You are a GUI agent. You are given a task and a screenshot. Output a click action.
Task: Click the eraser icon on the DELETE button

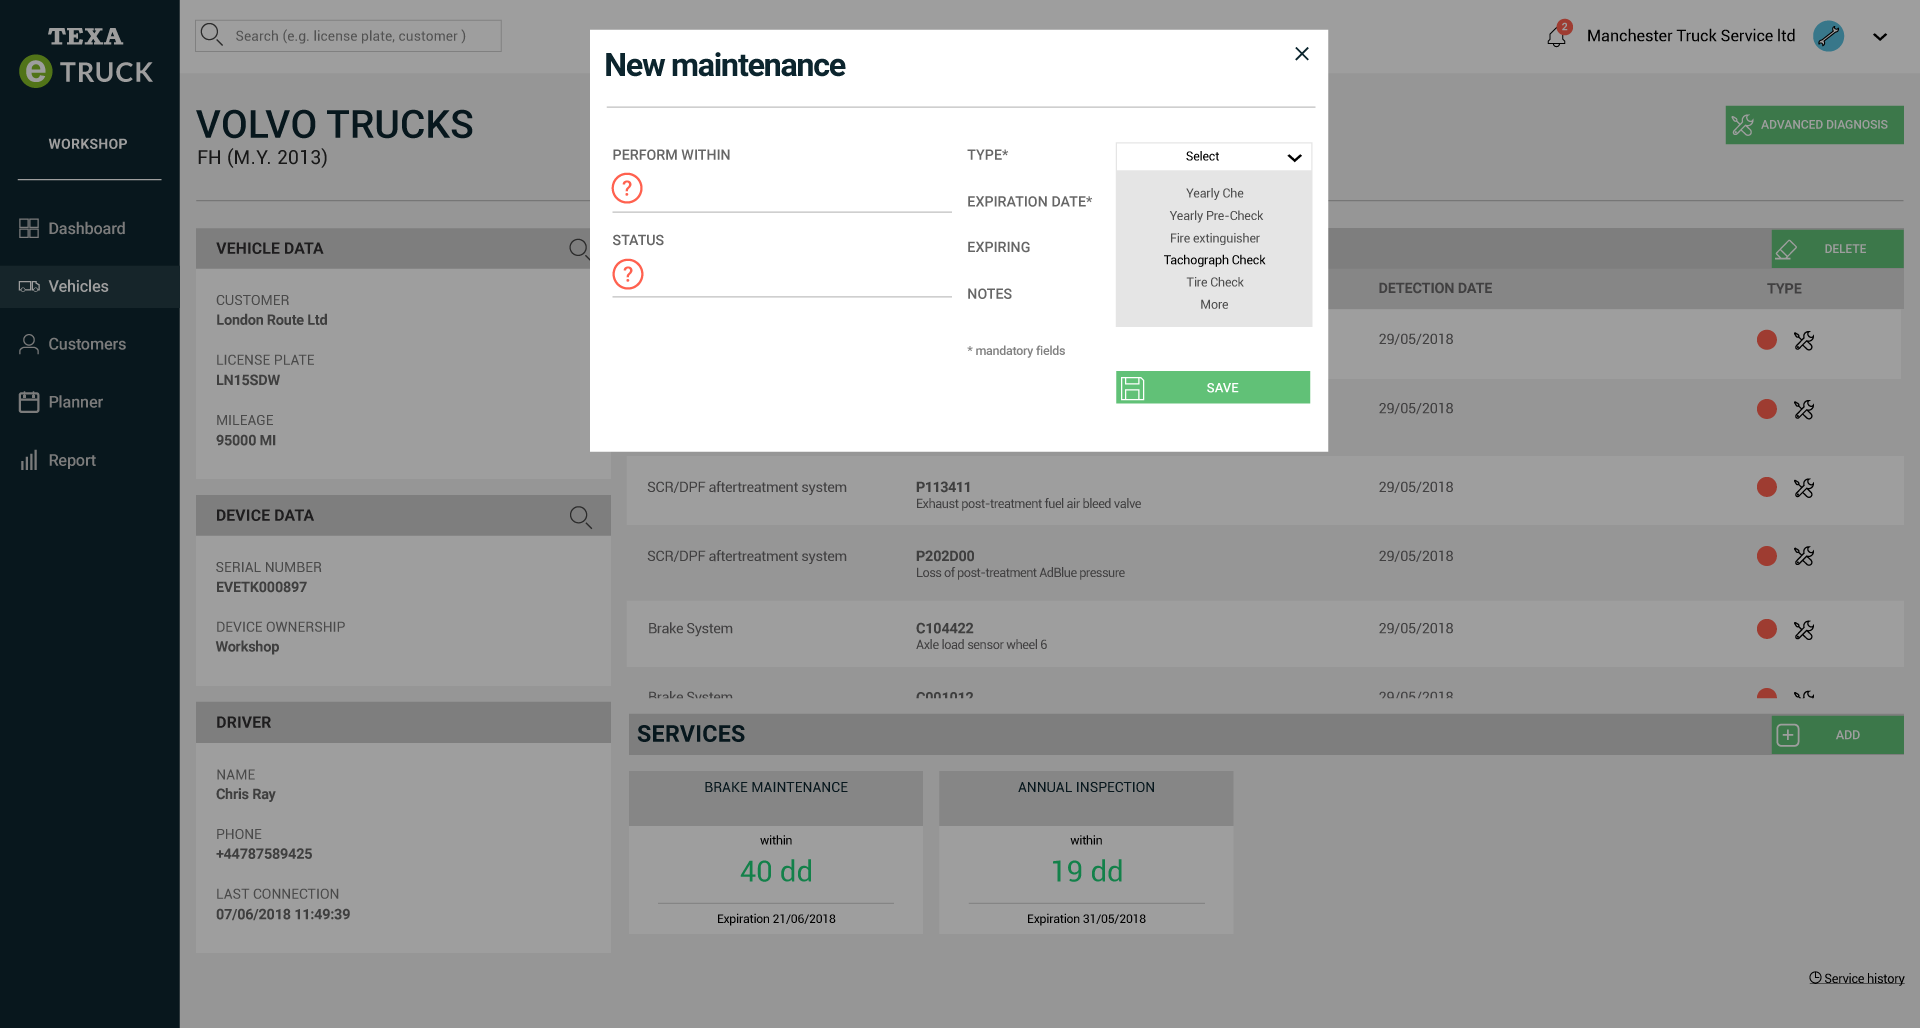coord(1786,249)
